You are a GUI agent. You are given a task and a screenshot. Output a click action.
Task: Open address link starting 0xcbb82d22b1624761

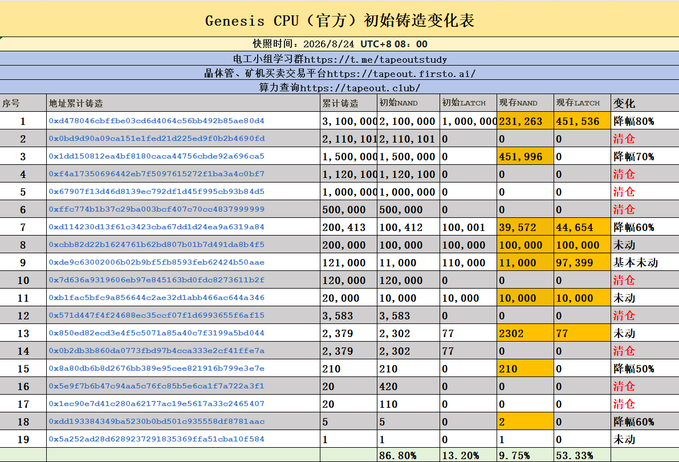[156, 245]
